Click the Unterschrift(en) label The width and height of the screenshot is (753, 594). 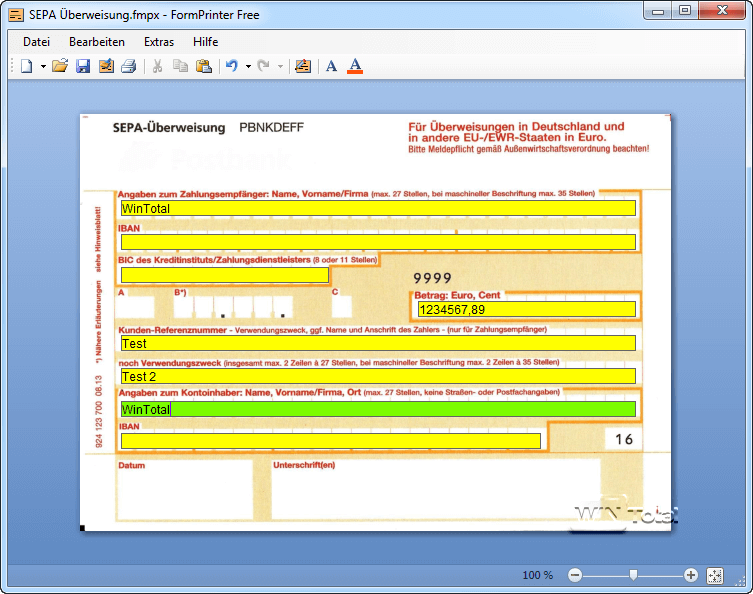[304, 465]
